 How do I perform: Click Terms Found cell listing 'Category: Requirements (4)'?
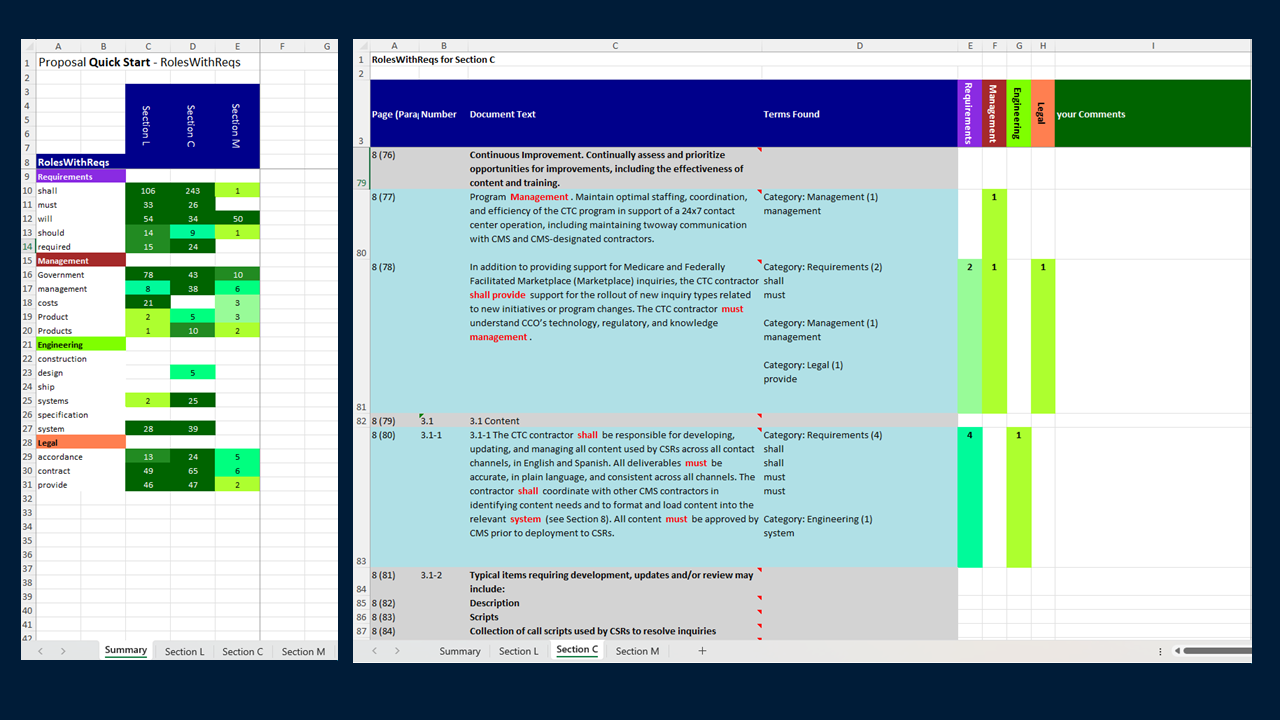859,498
